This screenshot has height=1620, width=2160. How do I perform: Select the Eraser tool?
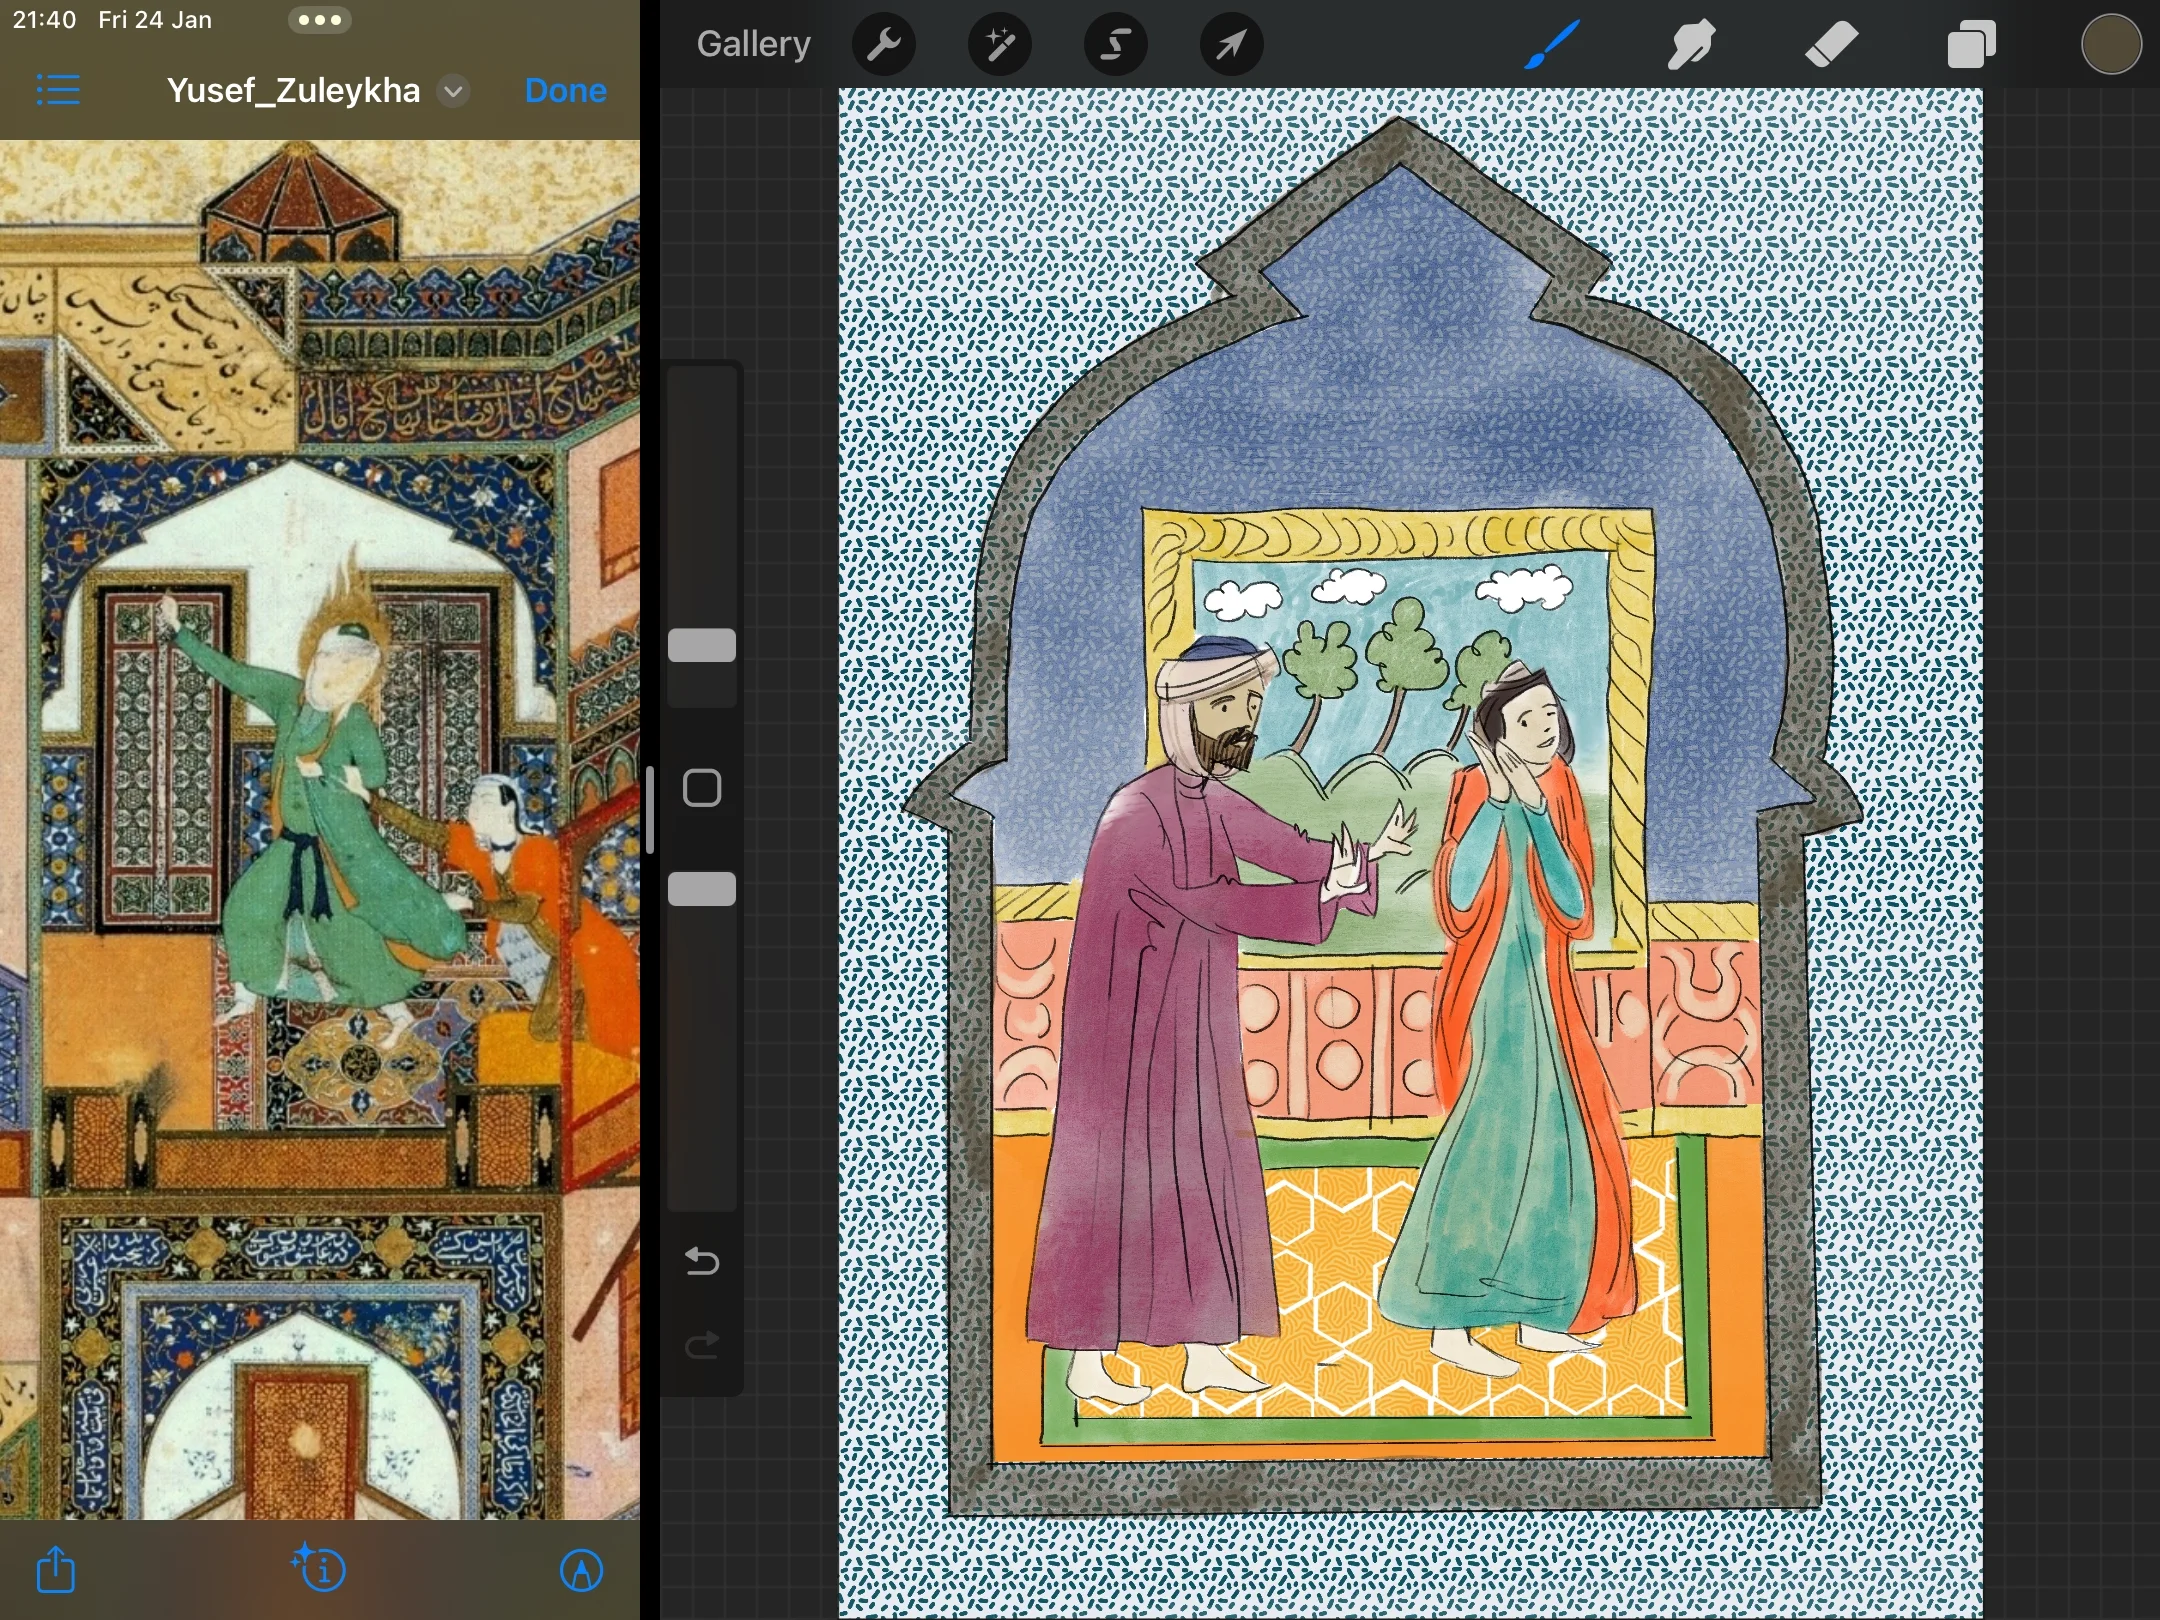point(1831,45)
